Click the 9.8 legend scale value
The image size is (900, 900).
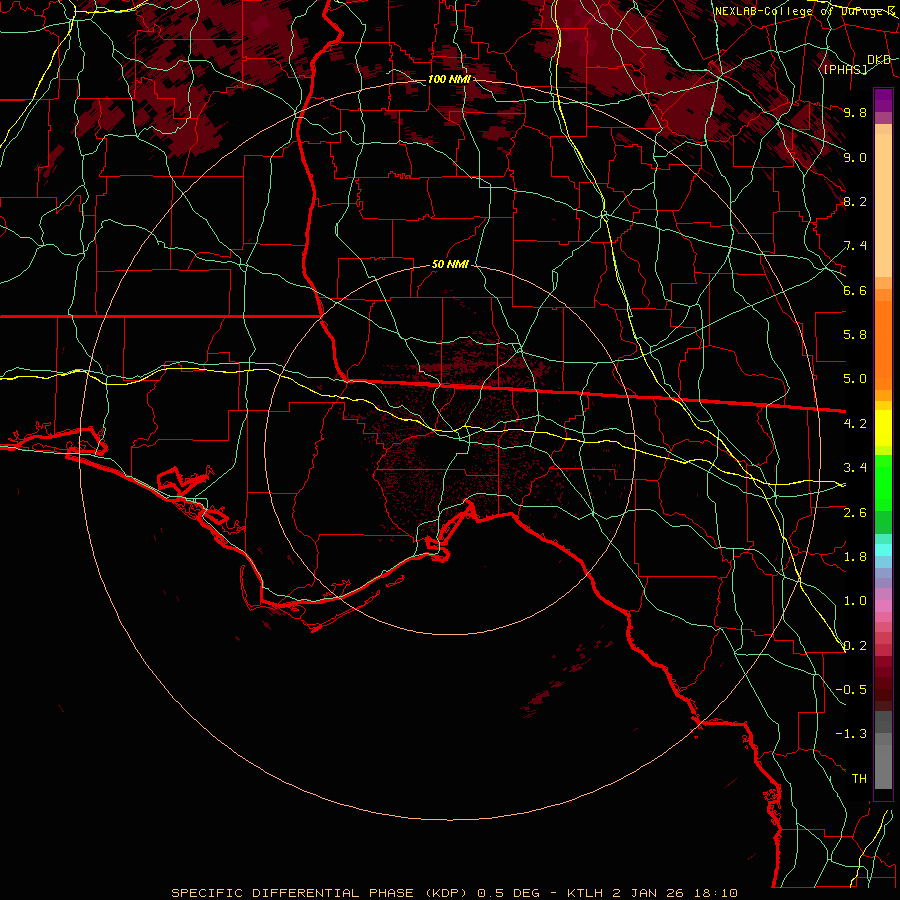(855, 112)
